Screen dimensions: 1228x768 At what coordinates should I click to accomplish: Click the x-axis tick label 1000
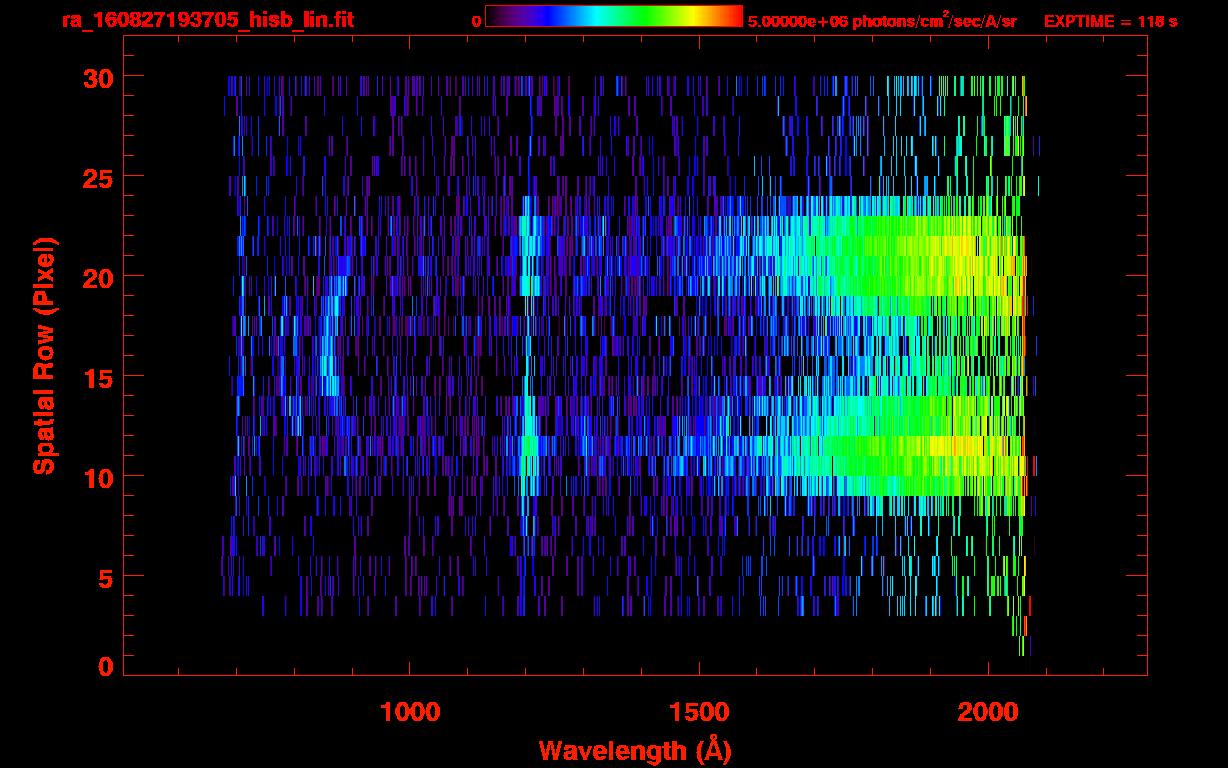[410, 712]
